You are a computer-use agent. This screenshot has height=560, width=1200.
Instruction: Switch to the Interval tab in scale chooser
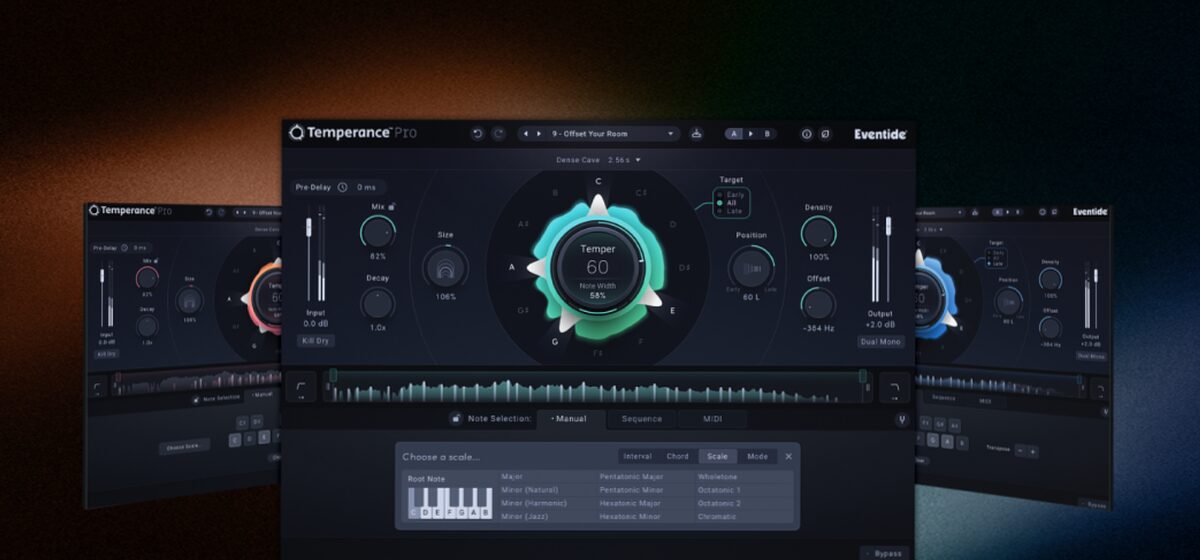click(637, 456)
